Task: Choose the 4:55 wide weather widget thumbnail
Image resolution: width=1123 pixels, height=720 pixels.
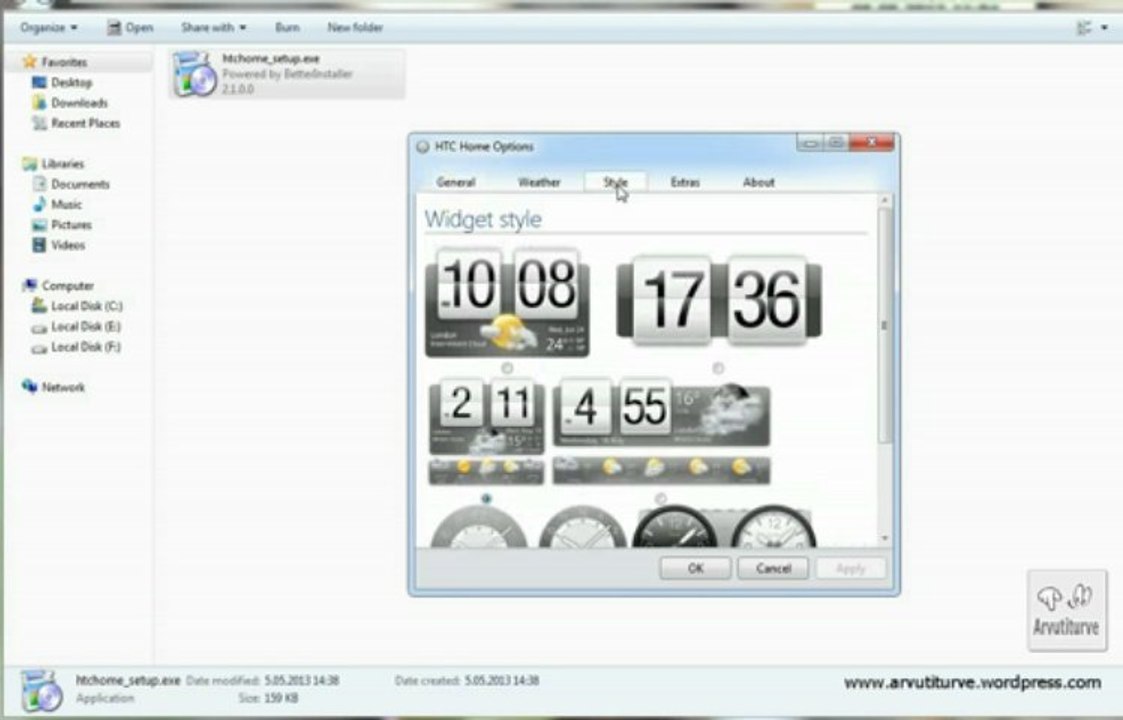Action: coord(661,431)
